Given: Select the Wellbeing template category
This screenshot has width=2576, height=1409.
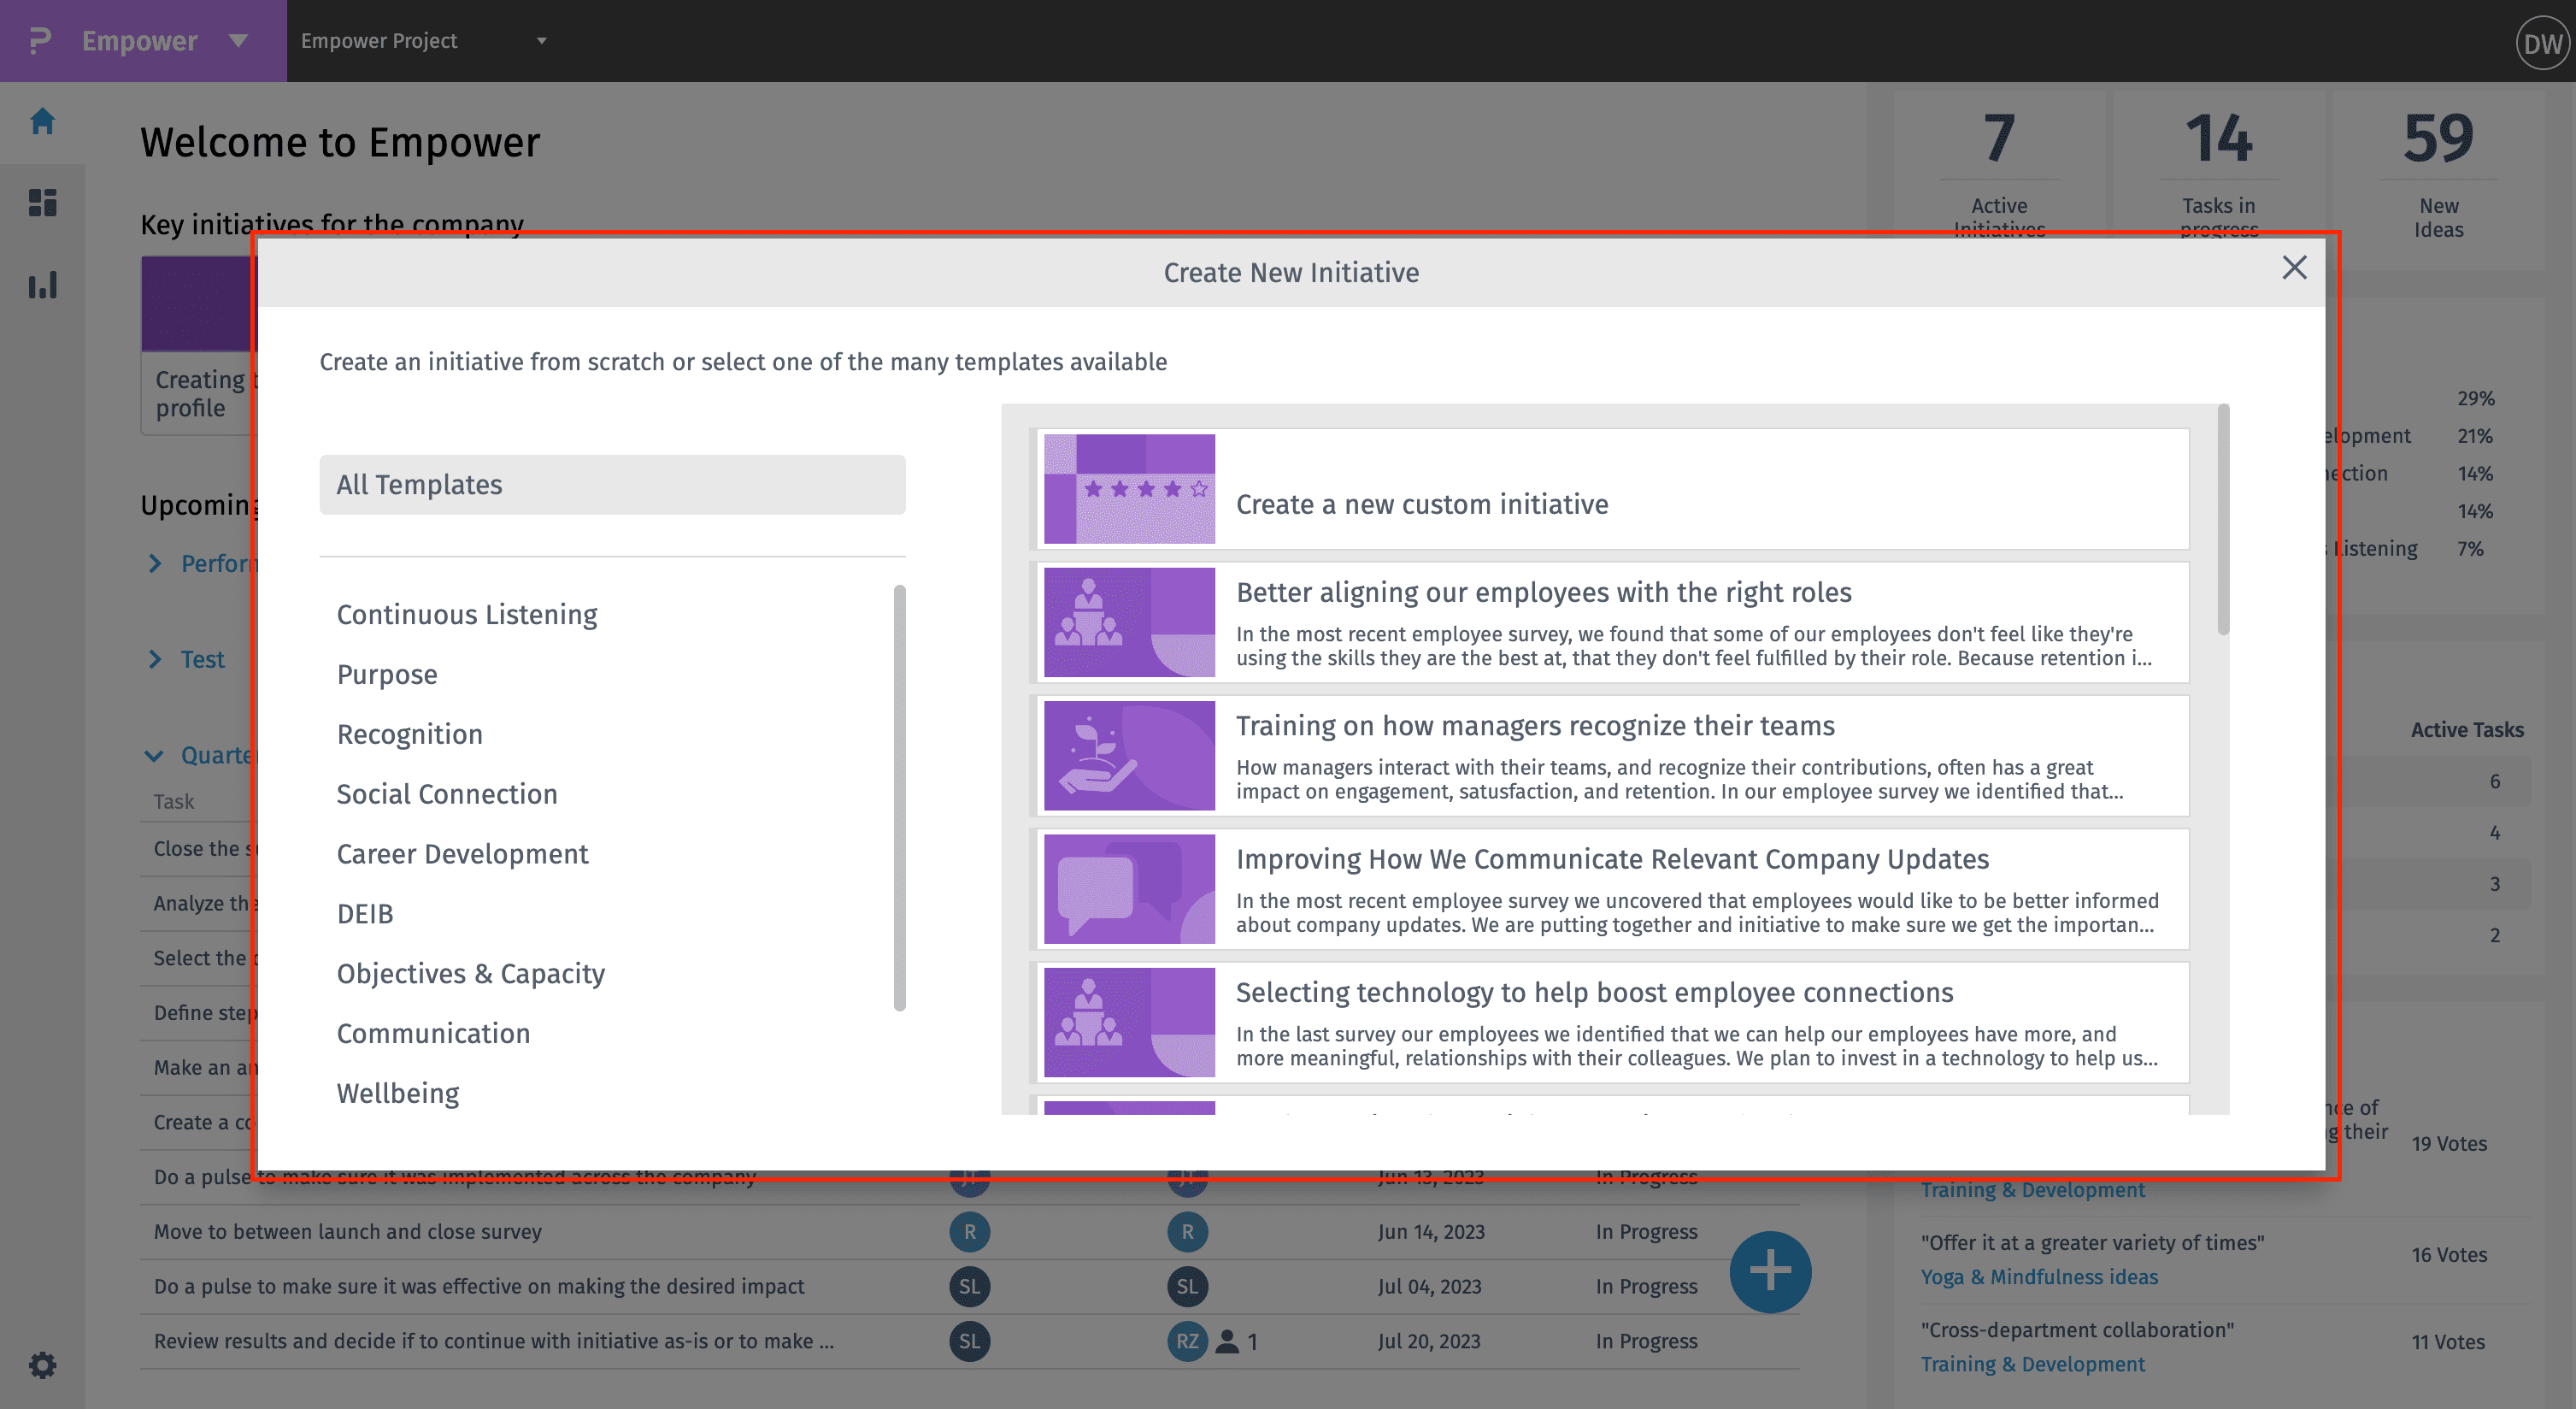Looking at the screenshot, I should 398,1093.
